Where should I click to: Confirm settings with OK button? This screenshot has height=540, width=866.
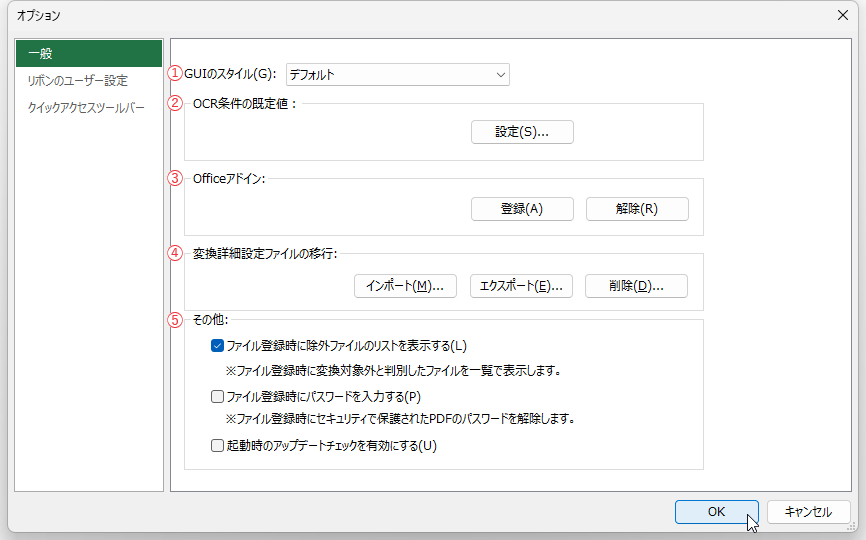716,512
